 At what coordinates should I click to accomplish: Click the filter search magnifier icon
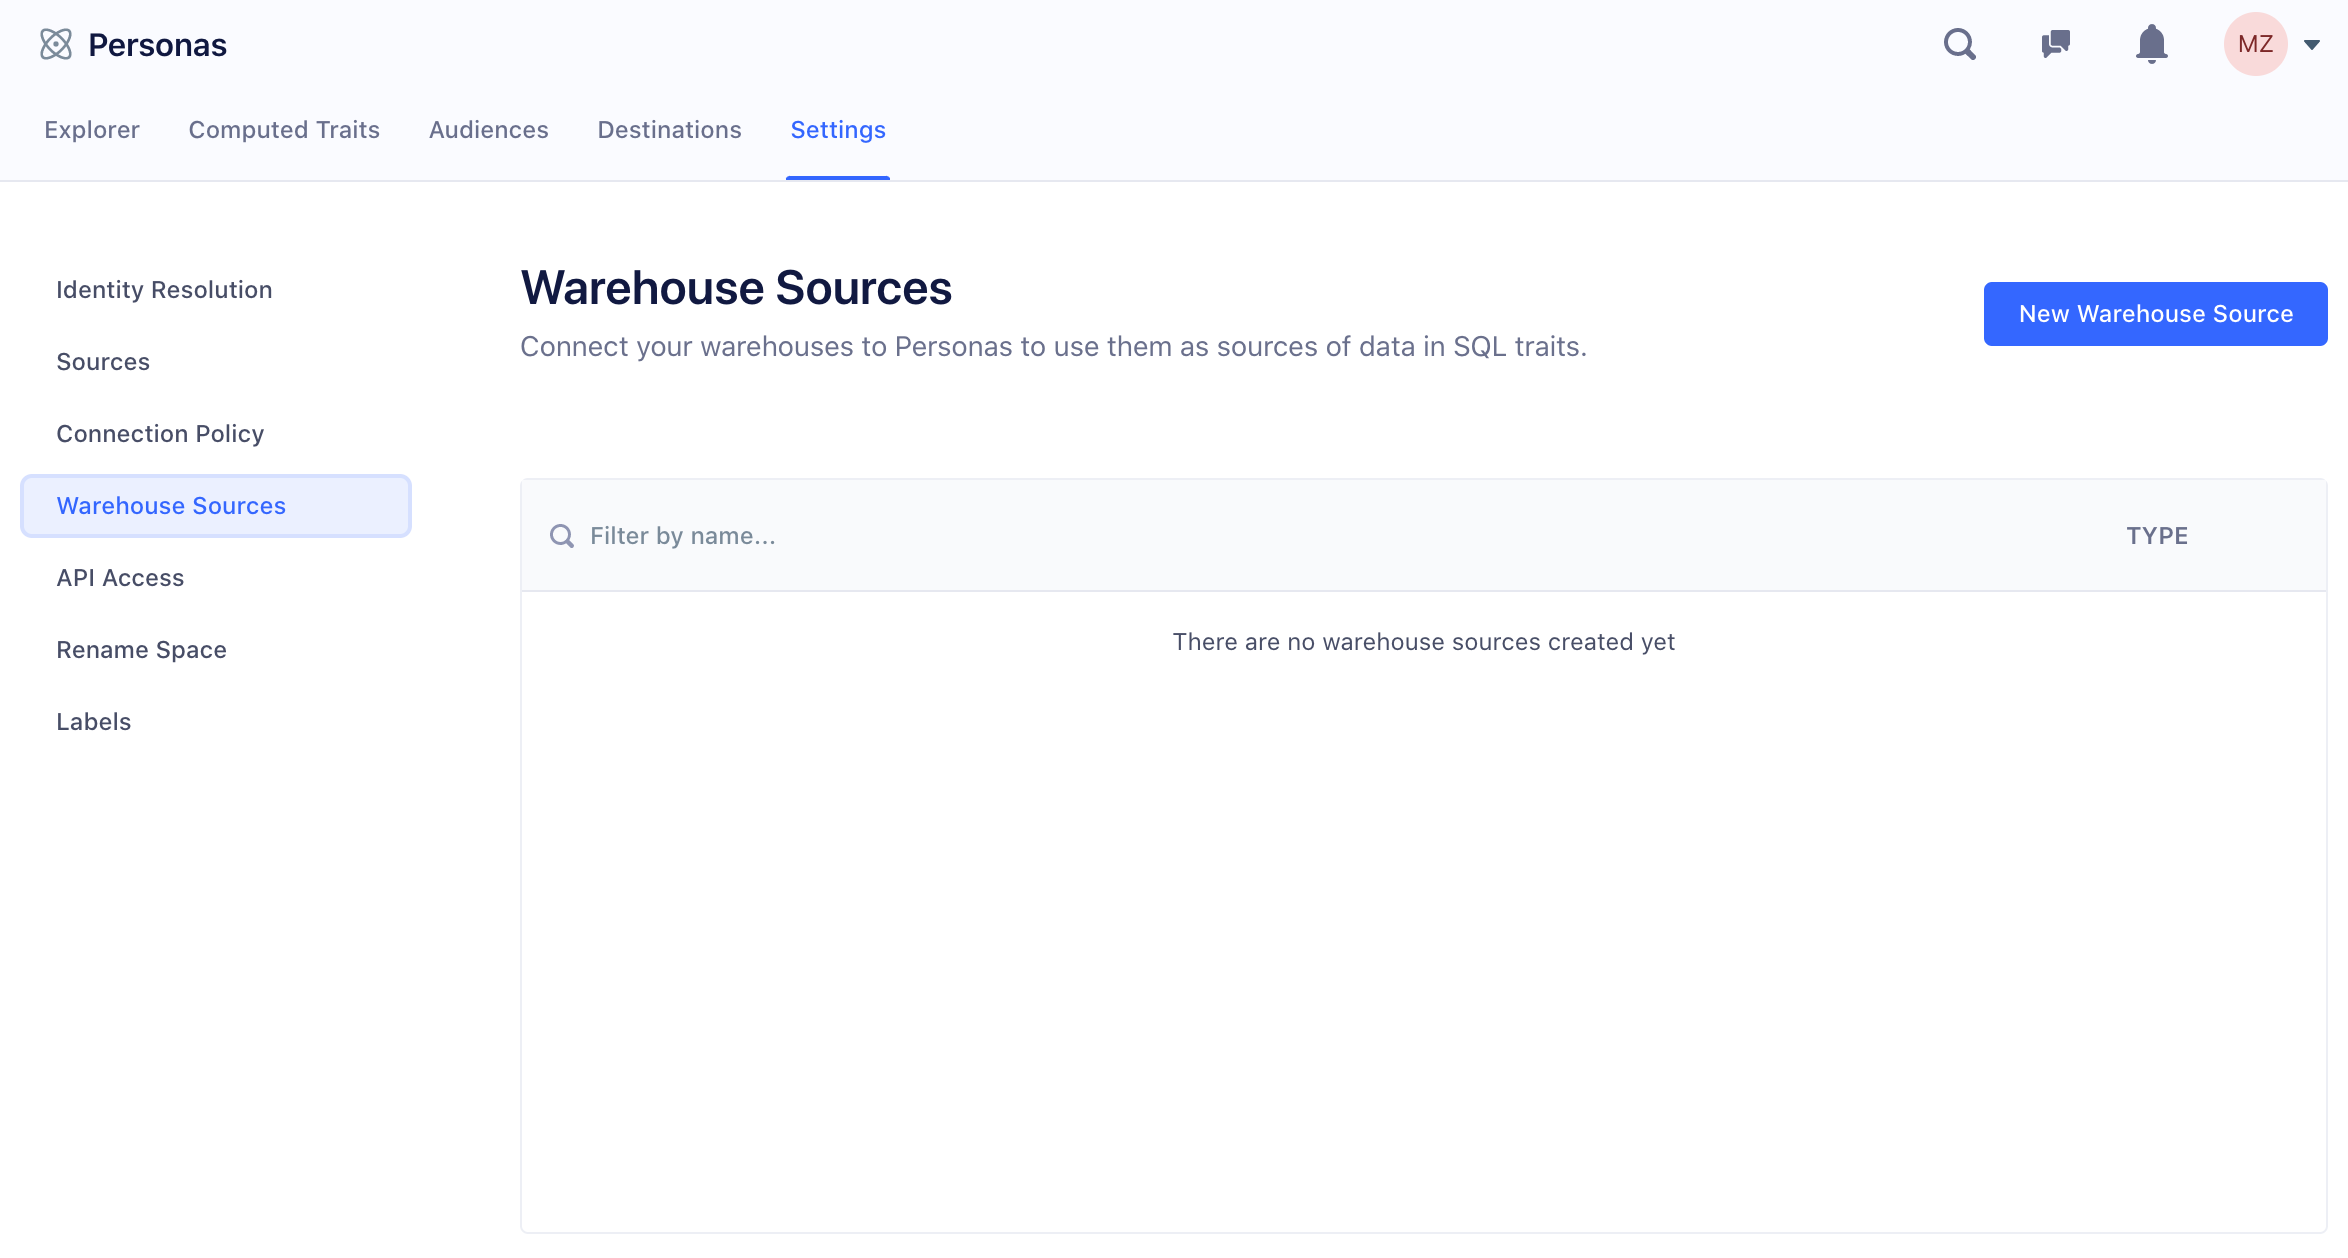[562, 536]
